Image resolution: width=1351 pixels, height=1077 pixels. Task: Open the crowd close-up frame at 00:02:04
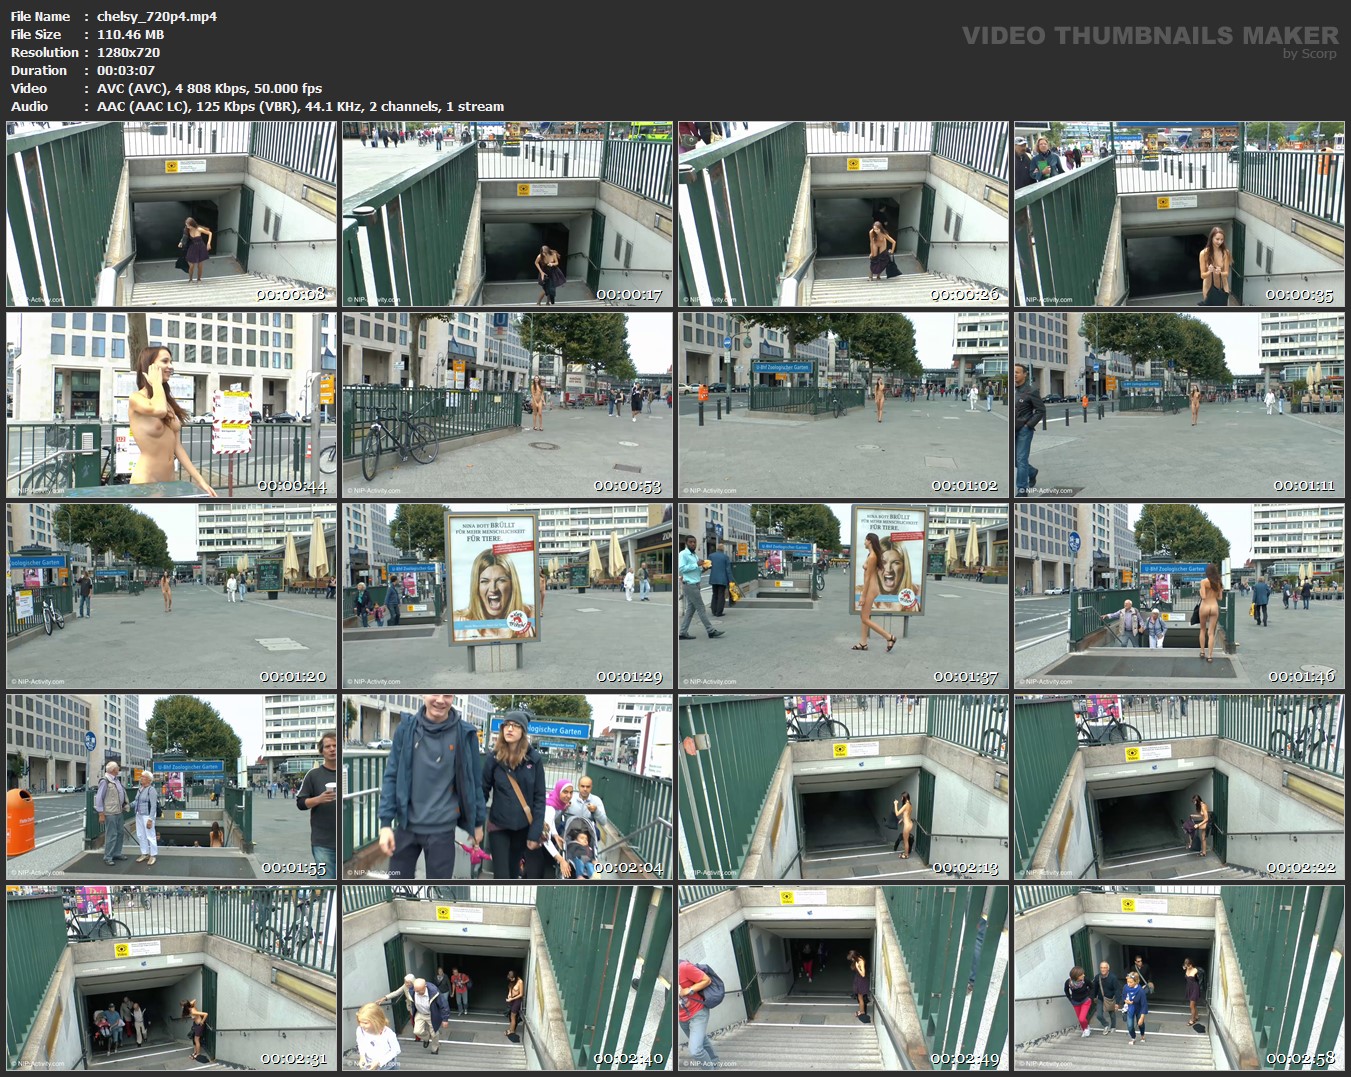pos(508,787)
